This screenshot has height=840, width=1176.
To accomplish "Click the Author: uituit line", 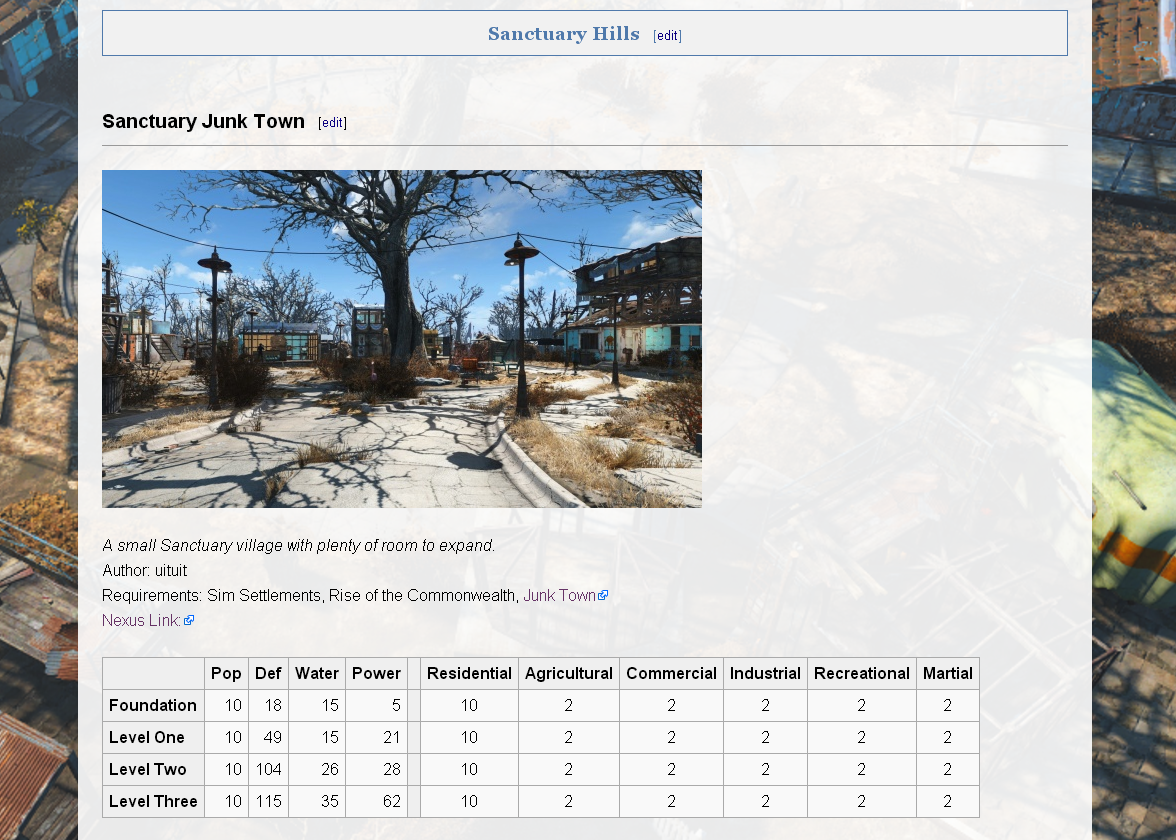I will [145, 571].
